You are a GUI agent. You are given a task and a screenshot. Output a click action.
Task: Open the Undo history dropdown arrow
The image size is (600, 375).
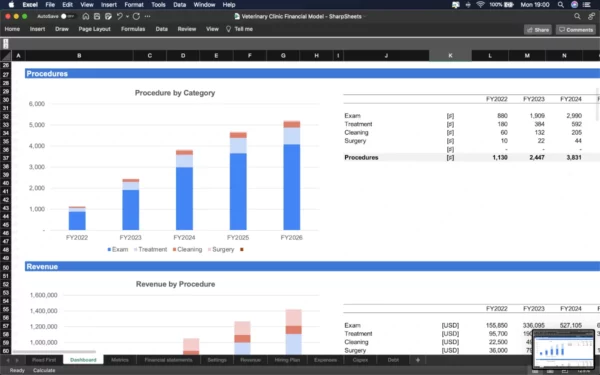tap(127, 16)
